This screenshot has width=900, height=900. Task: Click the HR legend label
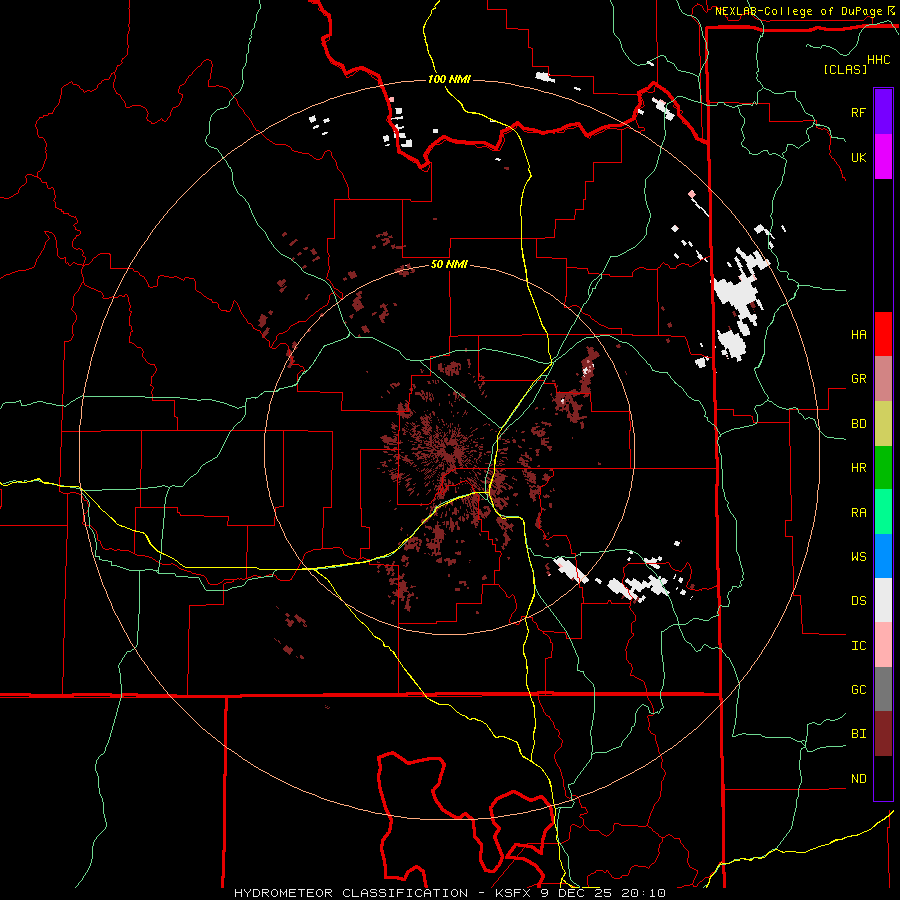(x=858, y=468)
